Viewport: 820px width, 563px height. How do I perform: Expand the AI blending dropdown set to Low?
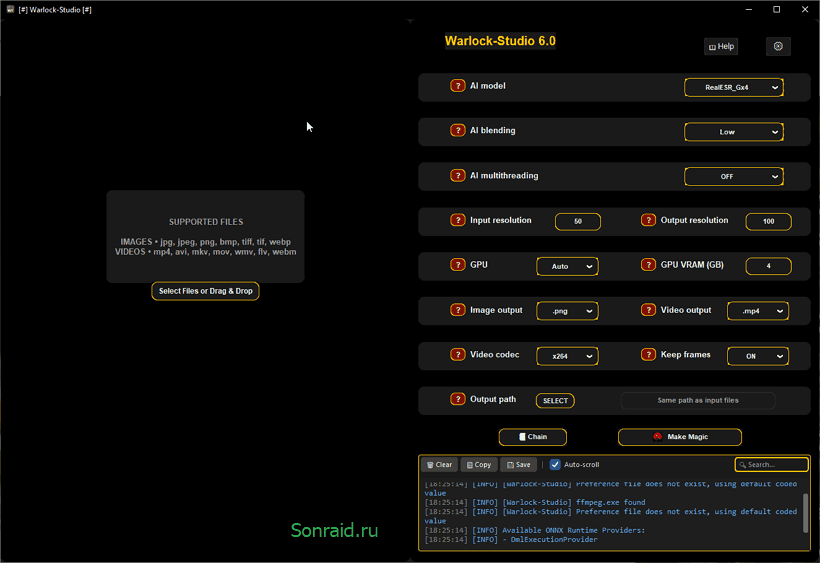point(734,132)
